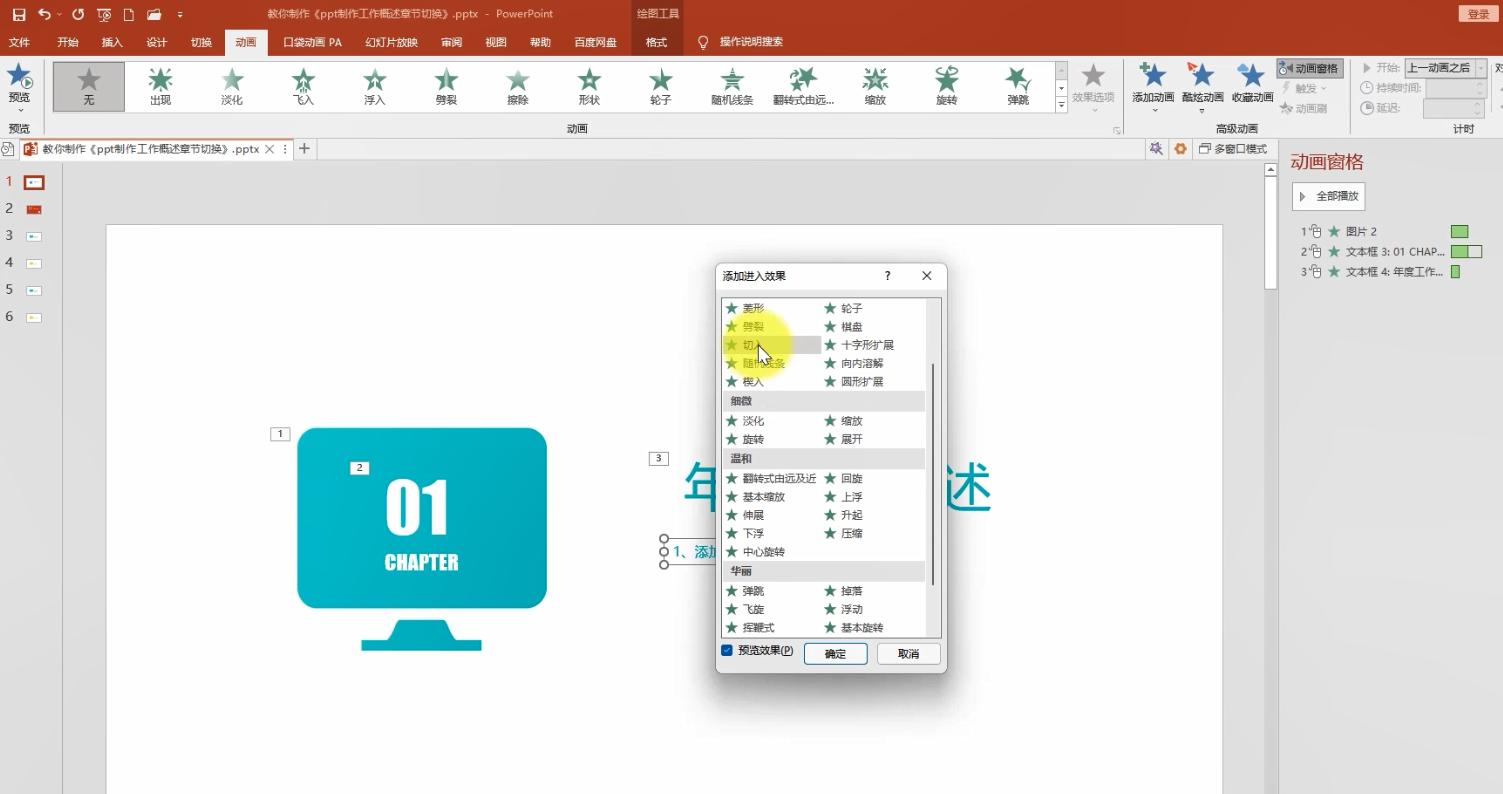The image size is (1503, 794).
Task: Save the presentation using the save icon
Action: tap(19, 14)
